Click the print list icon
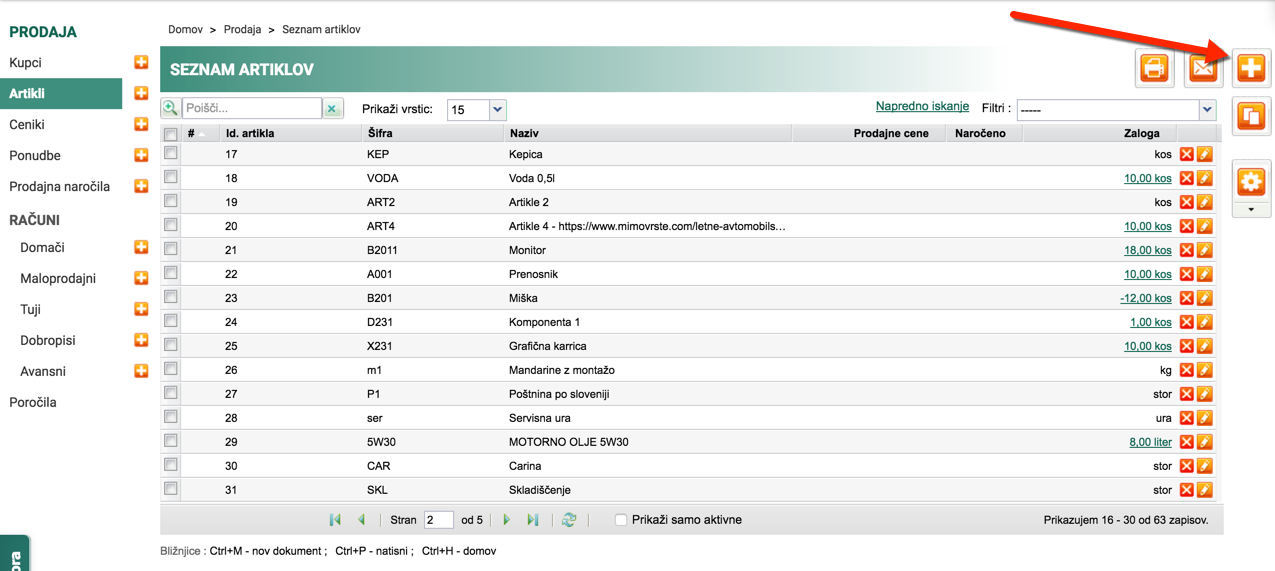Viewport: 1275px width, 571px height. pos(1154,69)
